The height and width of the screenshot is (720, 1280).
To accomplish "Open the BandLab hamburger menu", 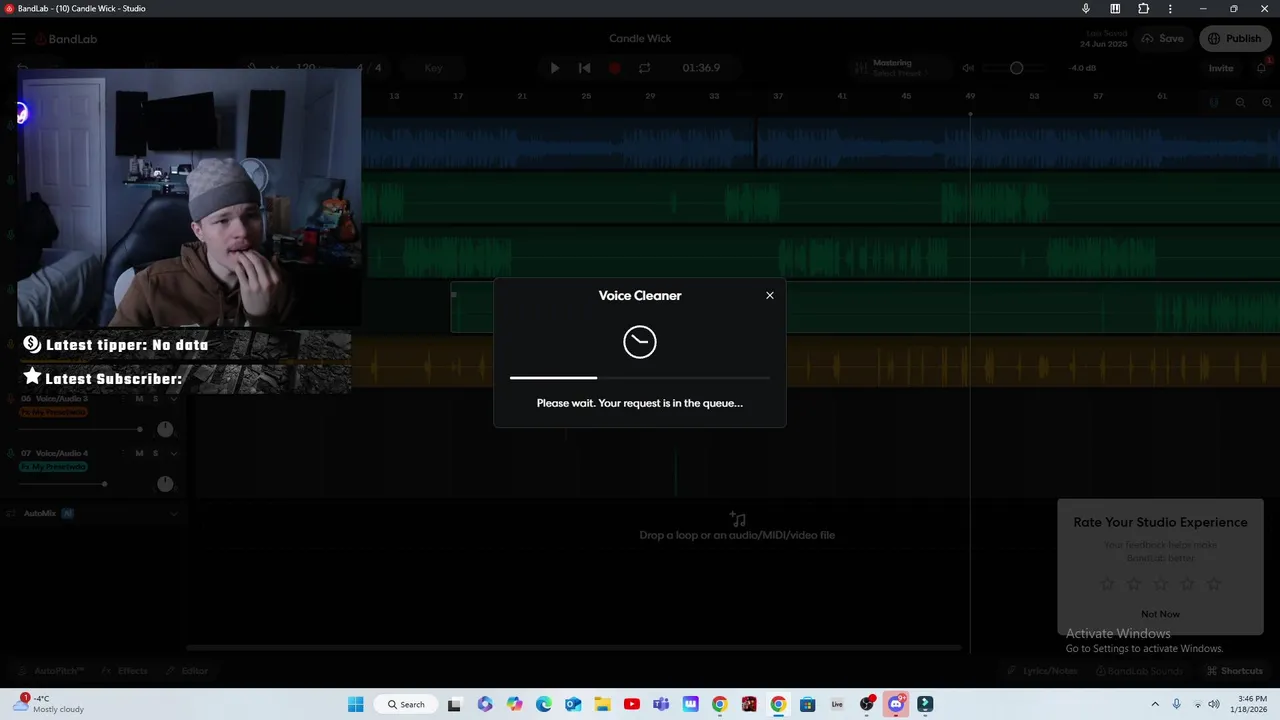I will [x=19, y=39].
